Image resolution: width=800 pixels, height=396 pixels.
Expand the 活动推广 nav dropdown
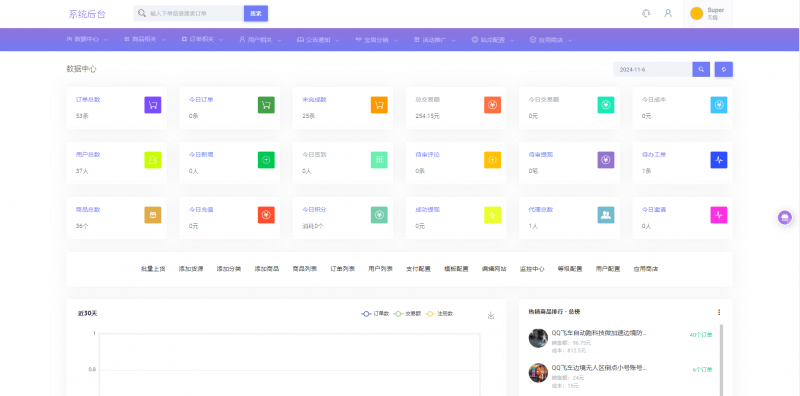435,39
